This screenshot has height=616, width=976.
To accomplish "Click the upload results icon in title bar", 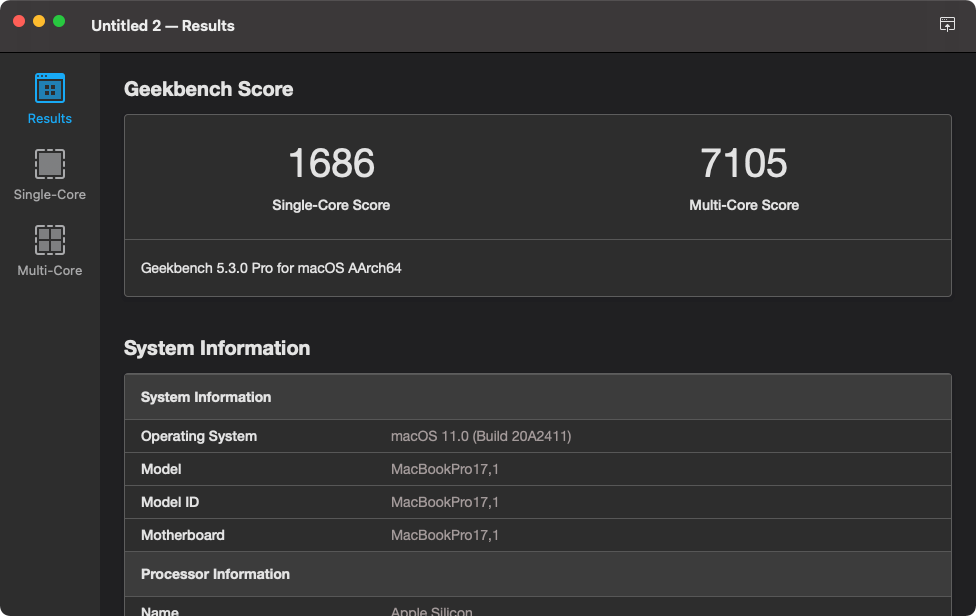I will tap(947, 24).
